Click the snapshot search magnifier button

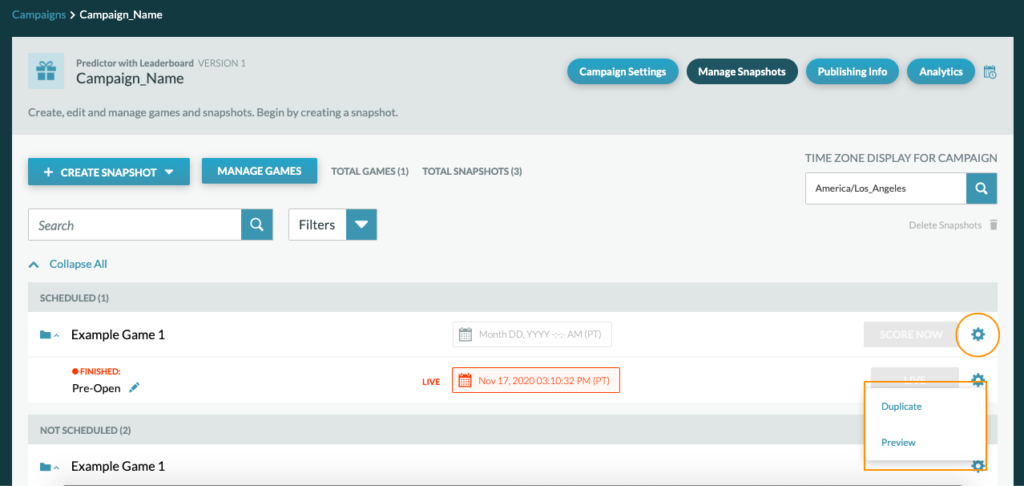click(x=257, y=225)
